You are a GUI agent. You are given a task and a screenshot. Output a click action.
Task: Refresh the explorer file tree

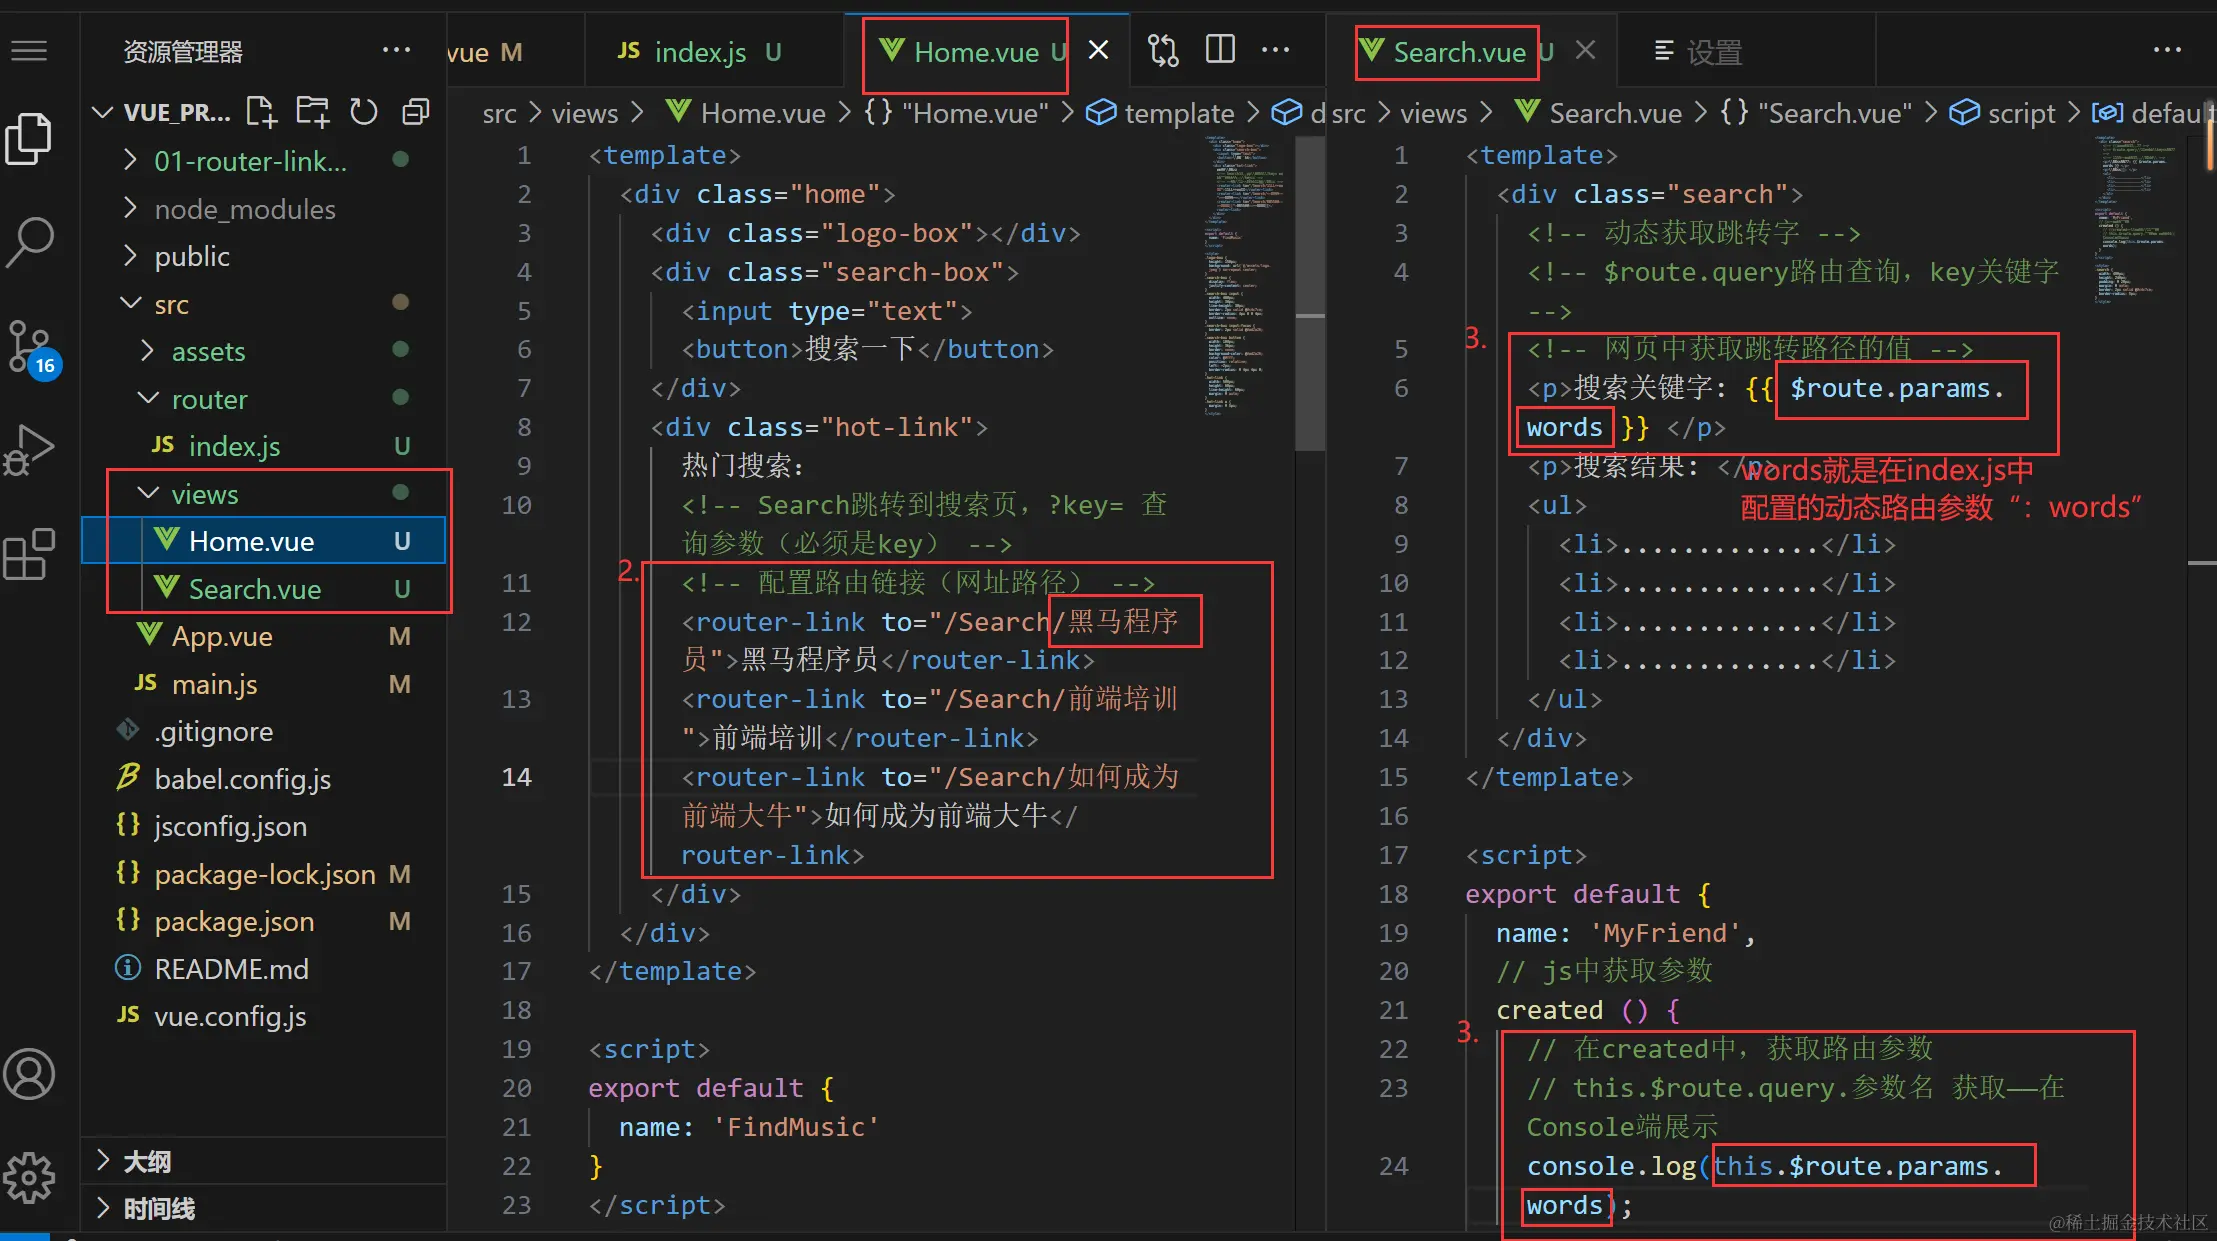(364, 111)
